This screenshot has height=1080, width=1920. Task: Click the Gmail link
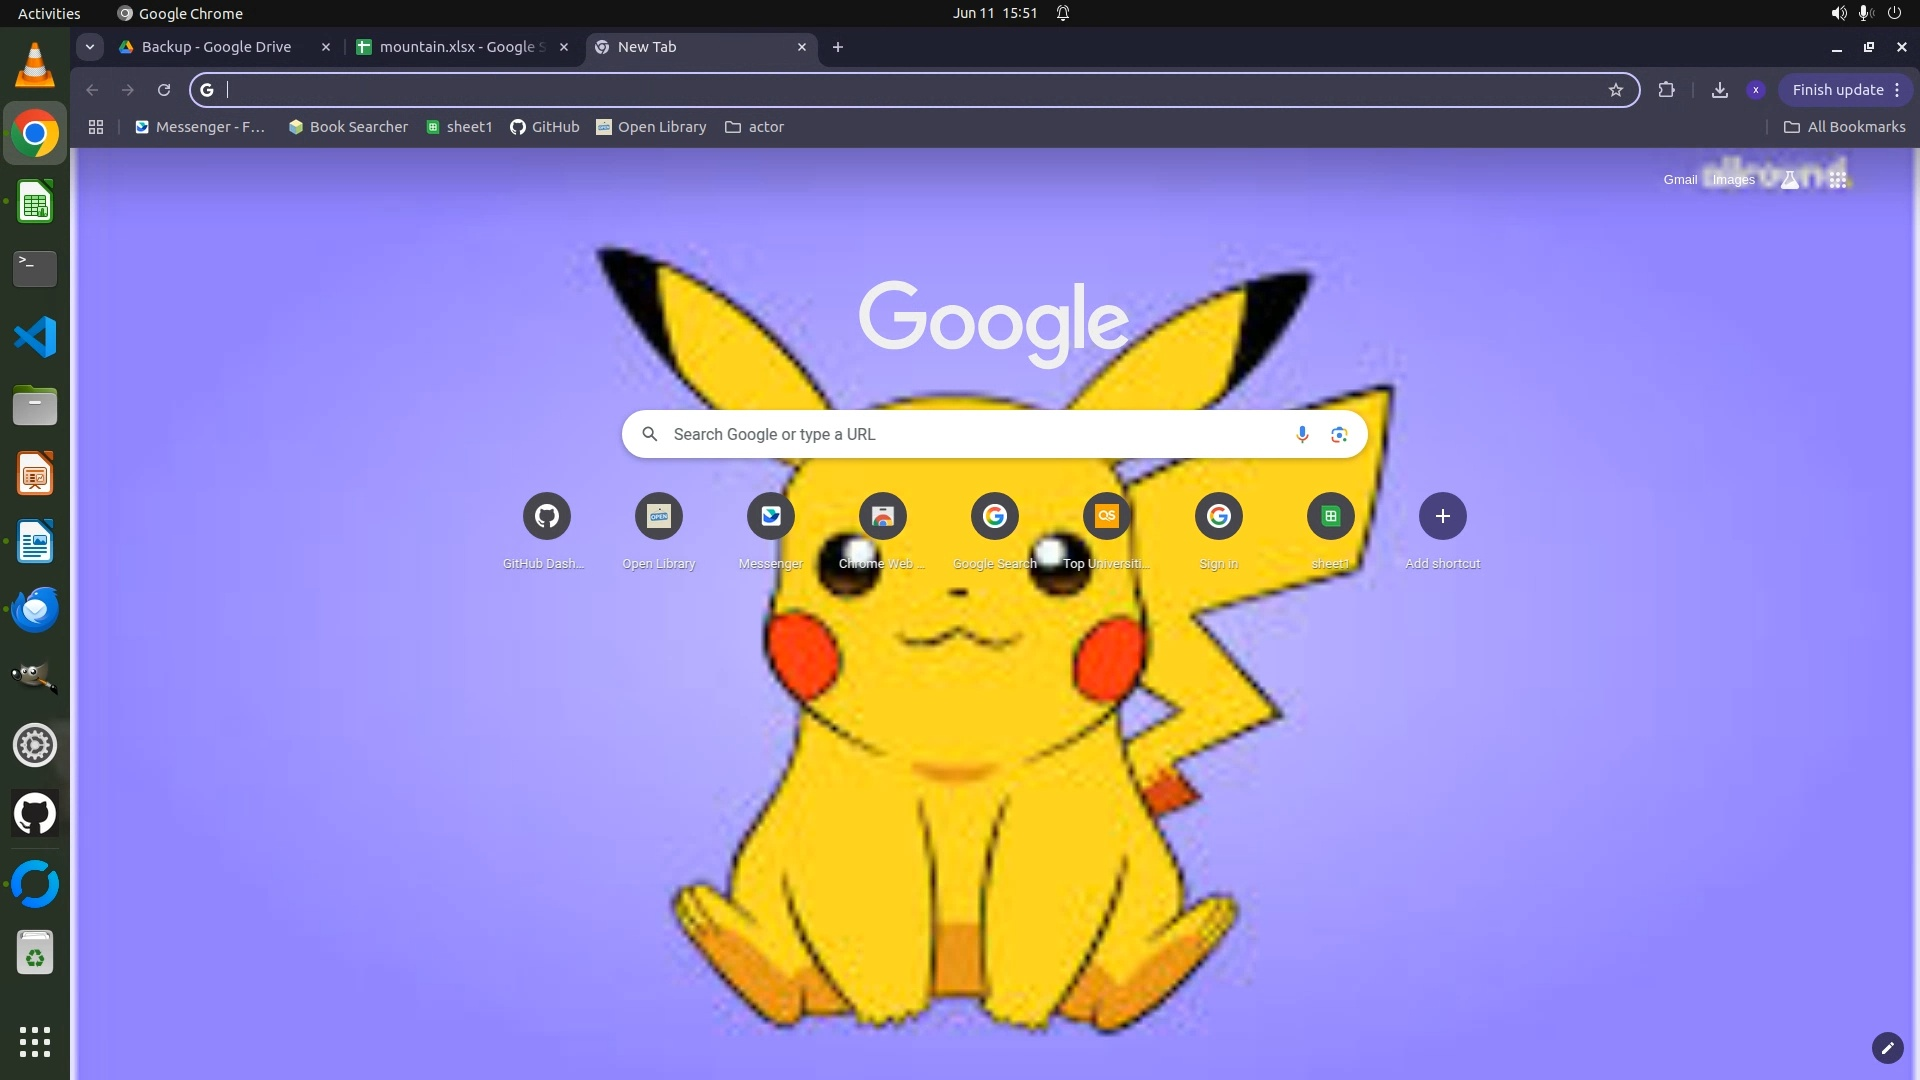click(x=1680, y=180)
